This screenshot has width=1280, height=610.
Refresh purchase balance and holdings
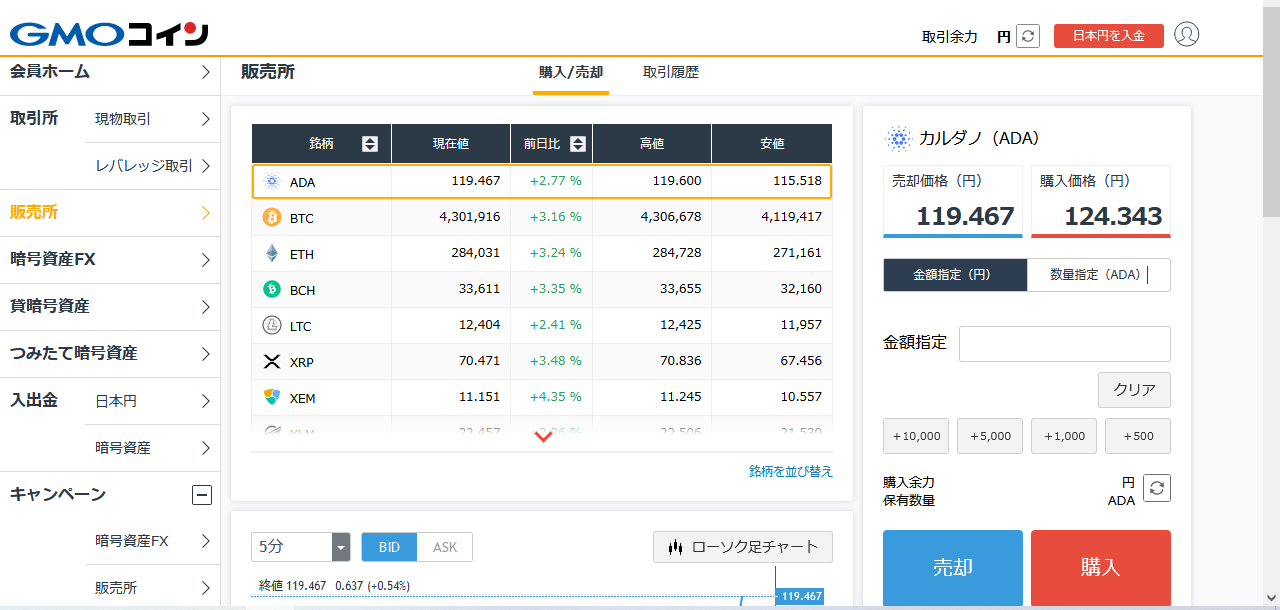click(x=1157, y=488)
